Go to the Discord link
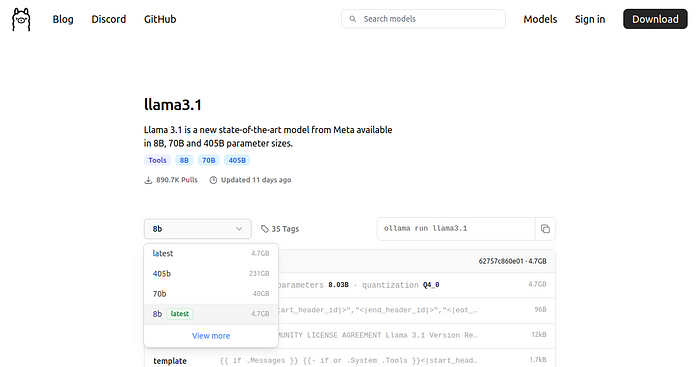Screen dimensions: 700x367 click(108, 19)
